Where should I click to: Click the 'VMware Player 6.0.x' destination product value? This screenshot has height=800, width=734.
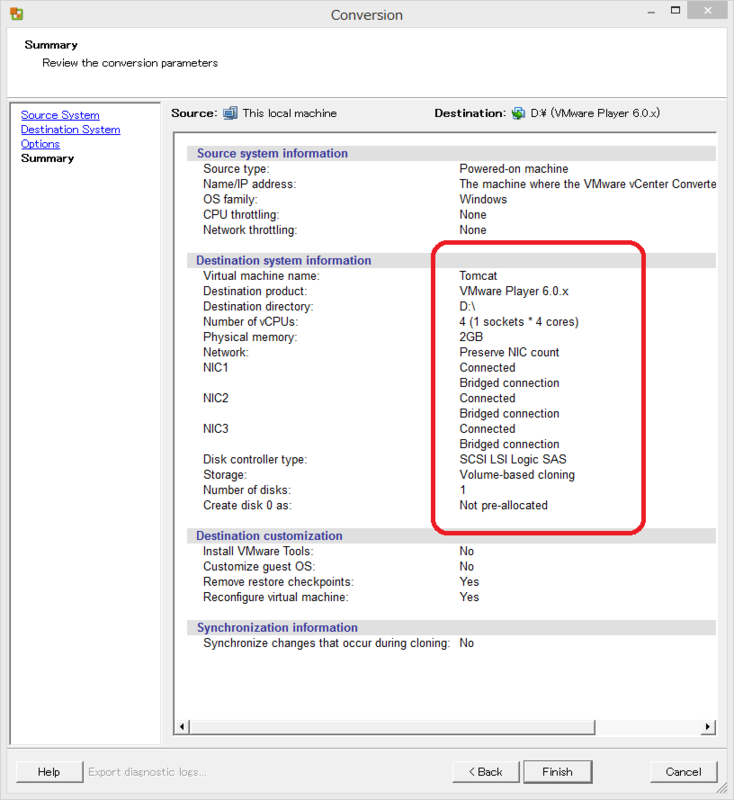(514, 291)
